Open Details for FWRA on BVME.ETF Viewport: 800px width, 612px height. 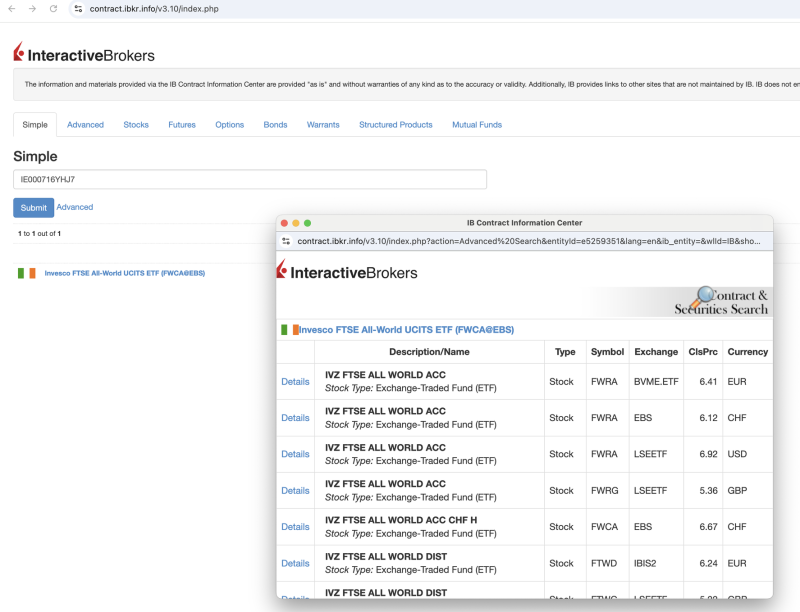[295, 381]
